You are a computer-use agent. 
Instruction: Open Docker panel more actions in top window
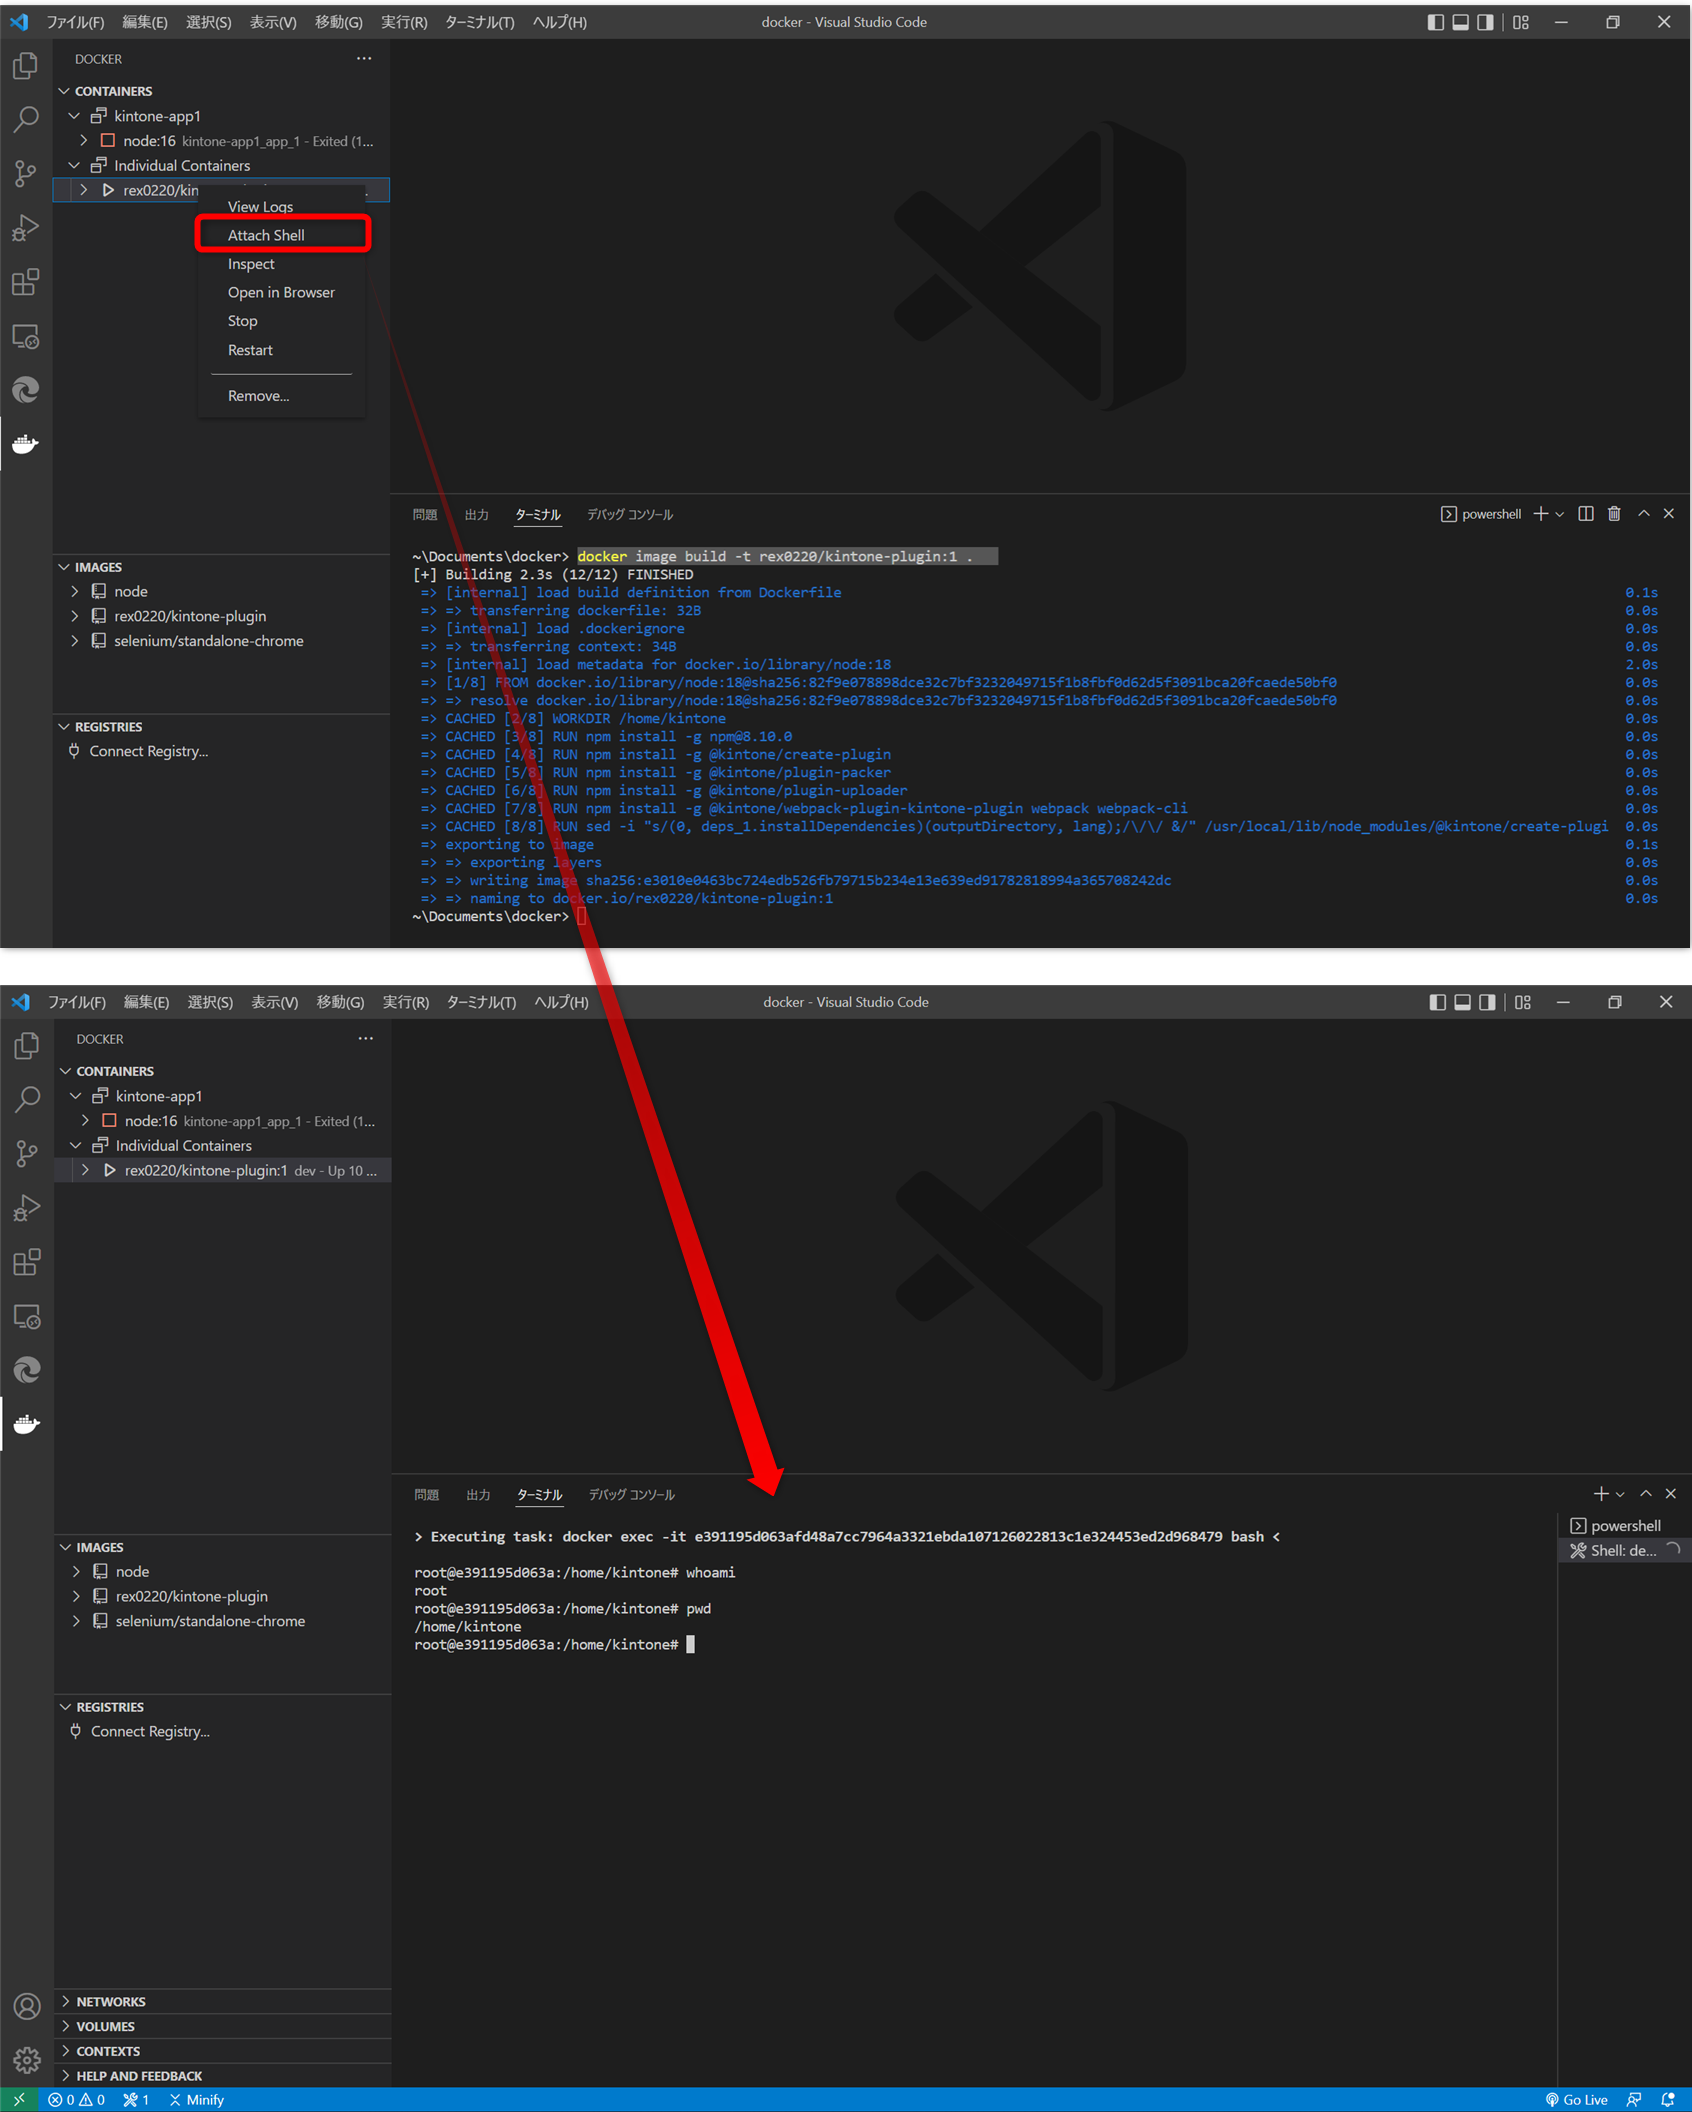pos(364,59)
